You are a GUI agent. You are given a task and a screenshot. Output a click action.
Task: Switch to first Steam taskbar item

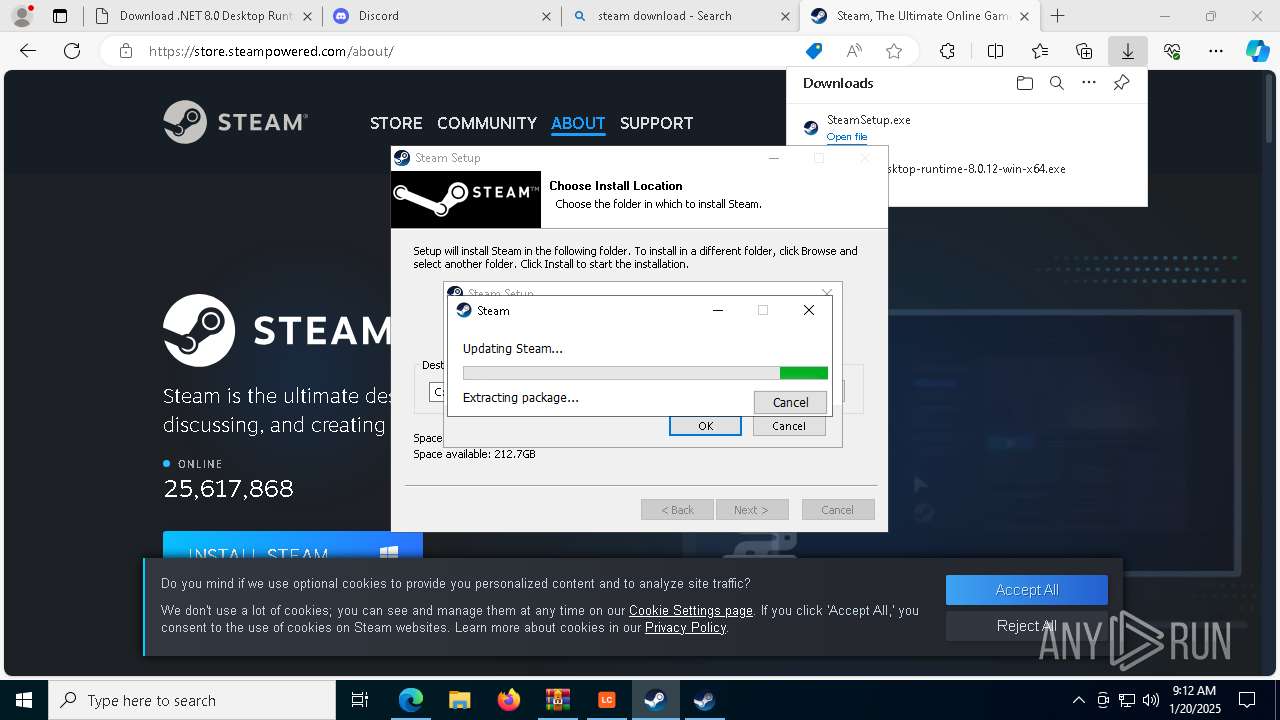pos(655,700)
